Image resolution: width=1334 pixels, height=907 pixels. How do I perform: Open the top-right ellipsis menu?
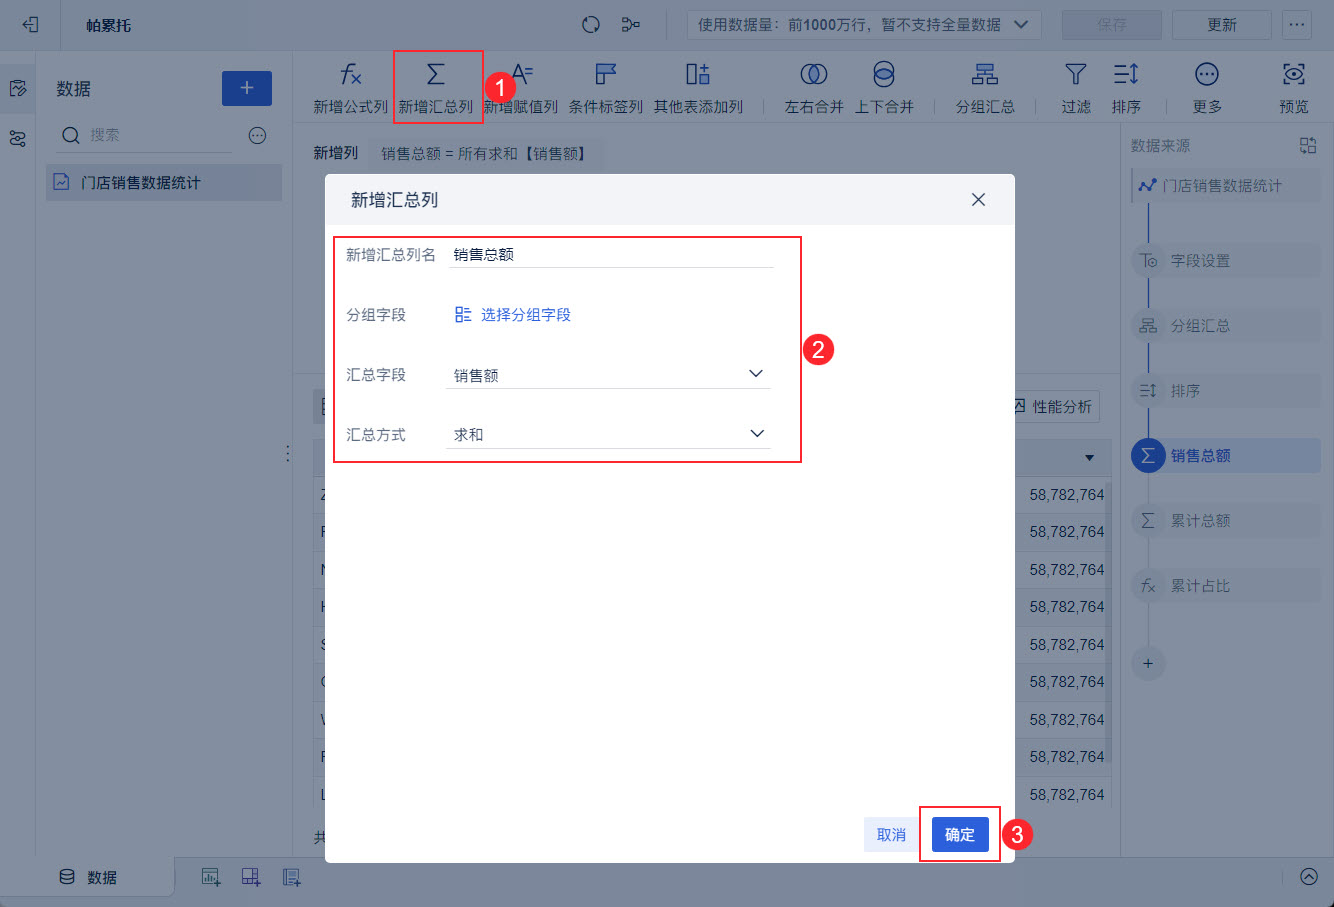coord(1297,25)
